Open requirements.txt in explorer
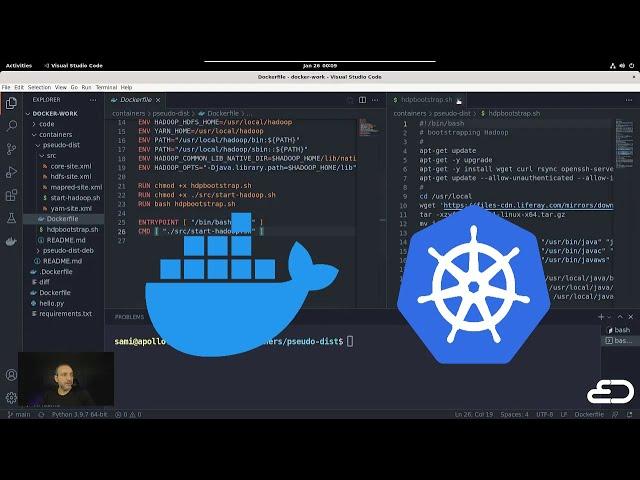 coord(65,314)
